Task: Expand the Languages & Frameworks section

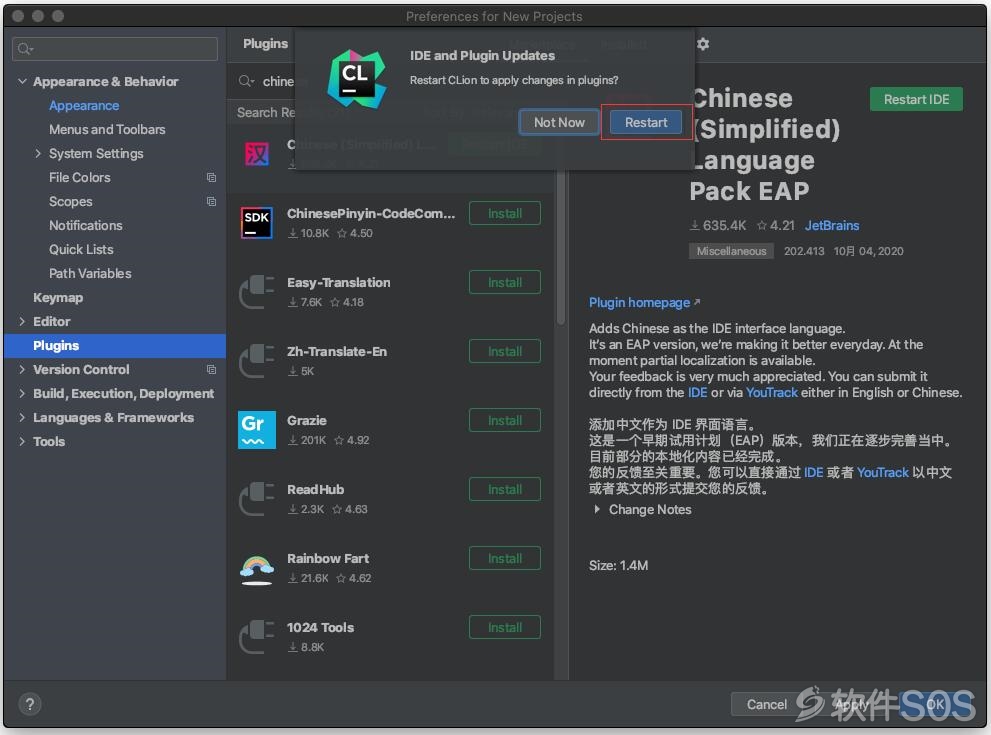Action: pyautogui.click(x=22, y=417)
